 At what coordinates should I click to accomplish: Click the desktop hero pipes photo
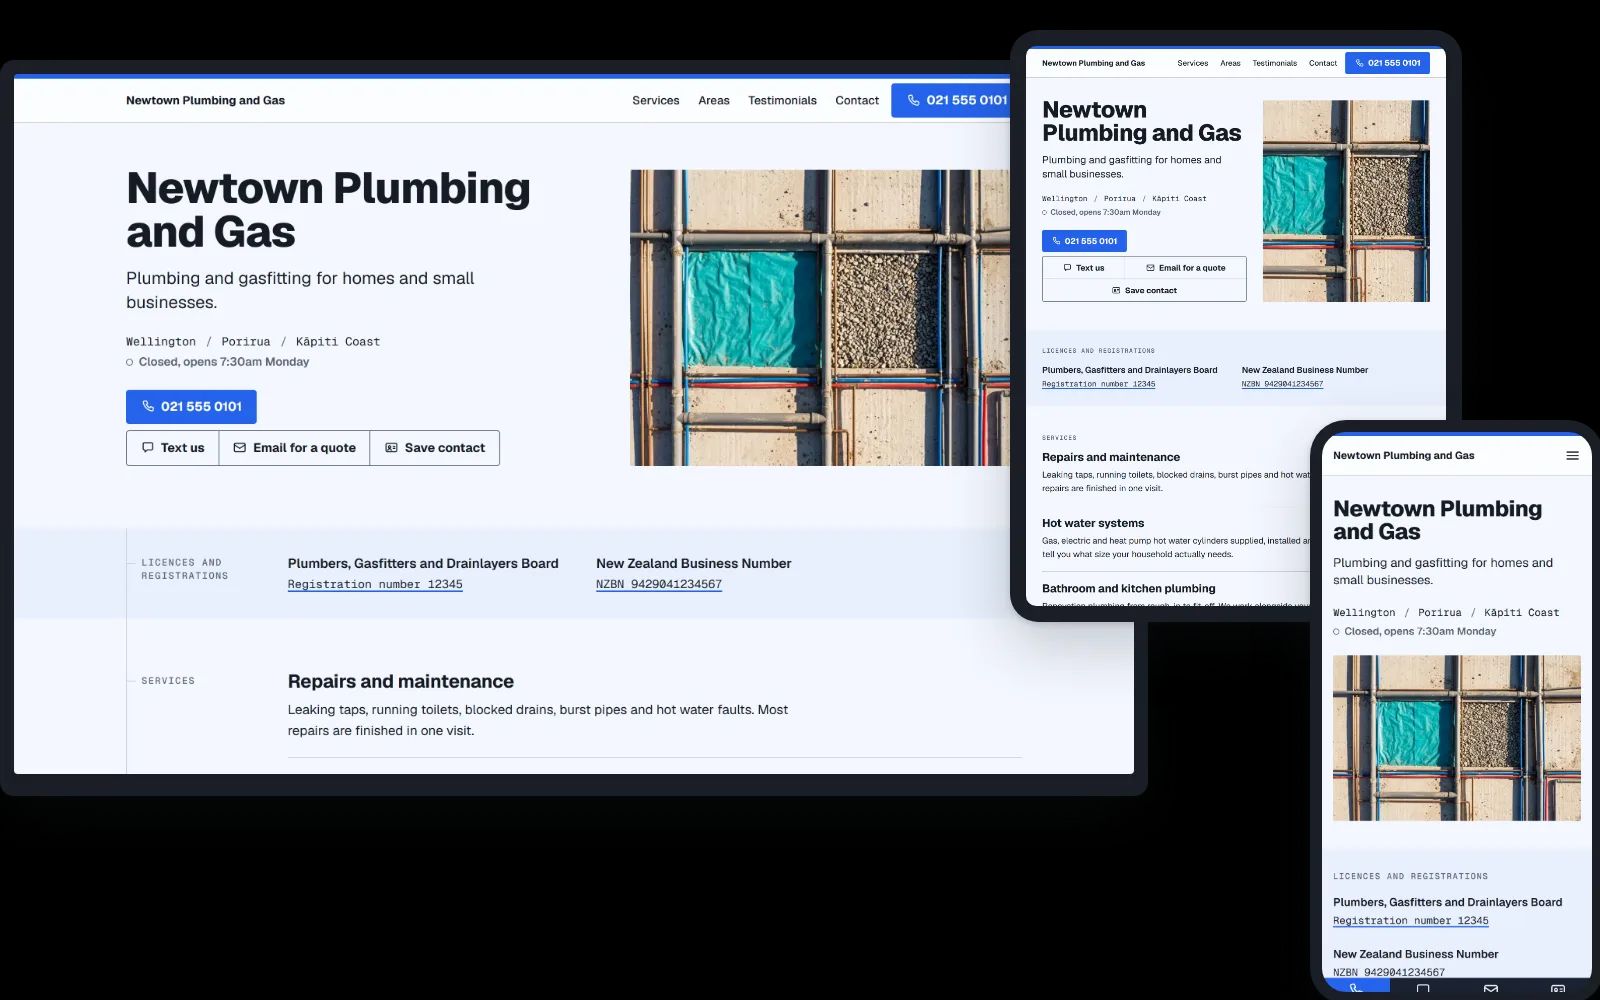click(820, 318)
